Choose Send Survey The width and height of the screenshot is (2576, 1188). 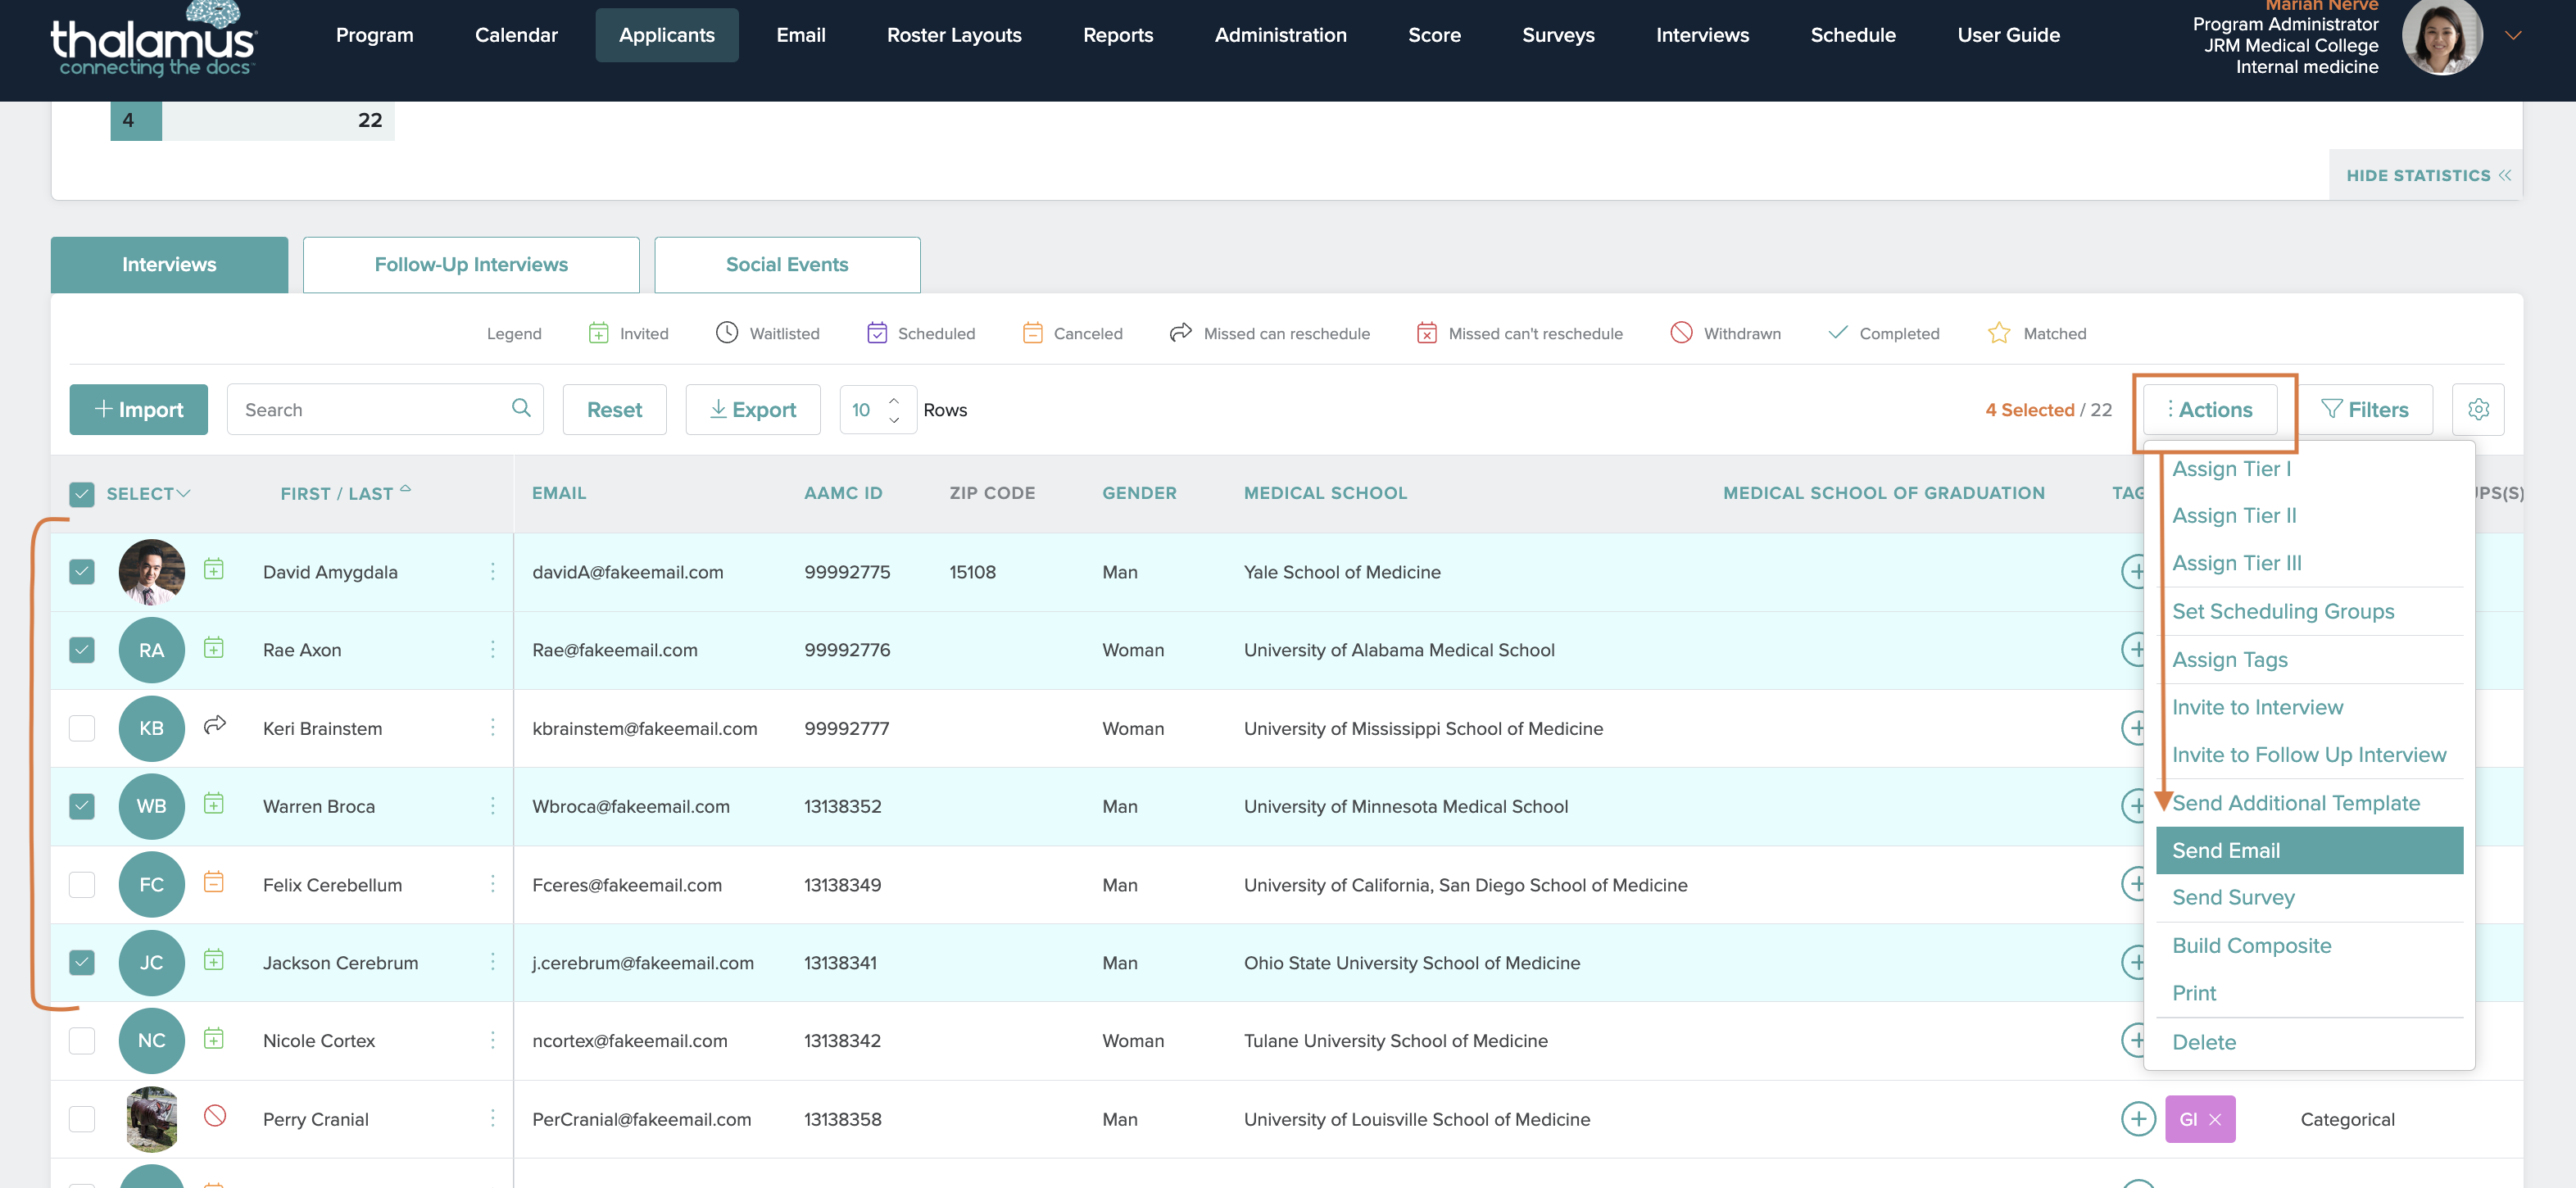(2233, 897)
